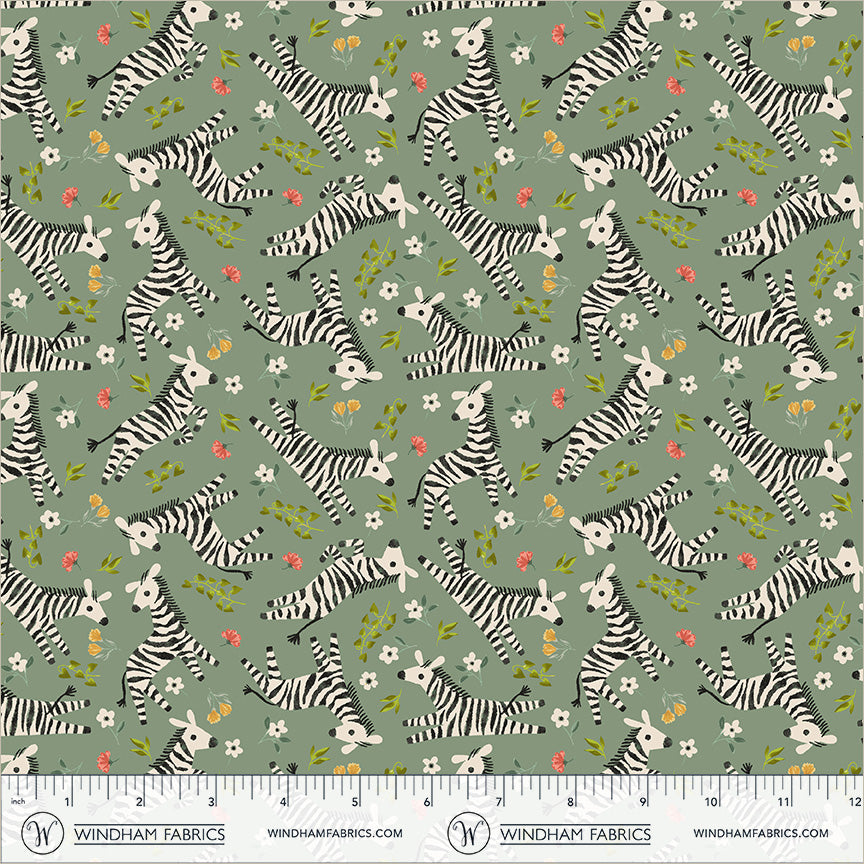Click the 8 inch ruler number
The width and height of the screenshot is (864, 864).
[x=570, y=802]
